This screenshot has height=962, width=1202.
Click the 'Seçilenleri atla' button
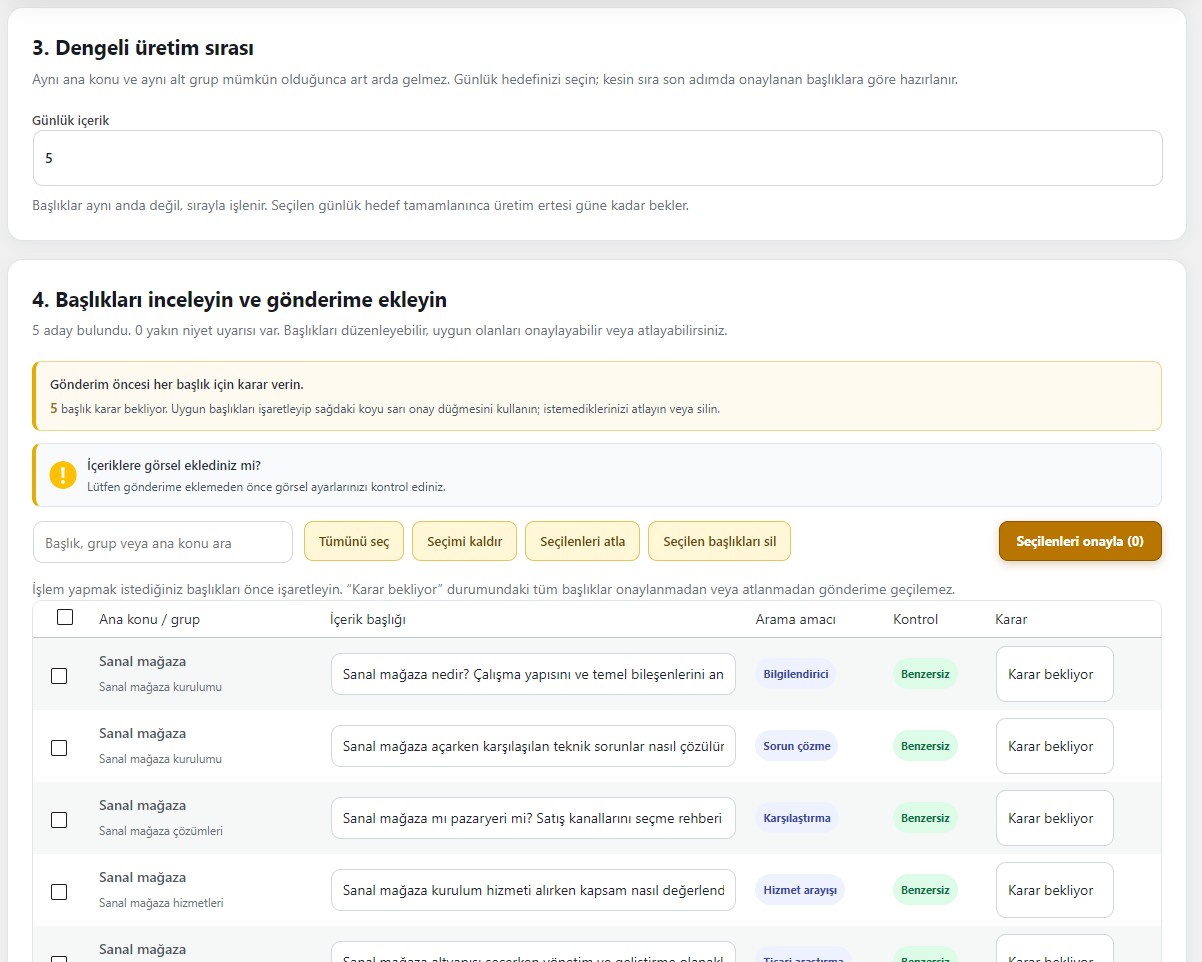point(582,542)
